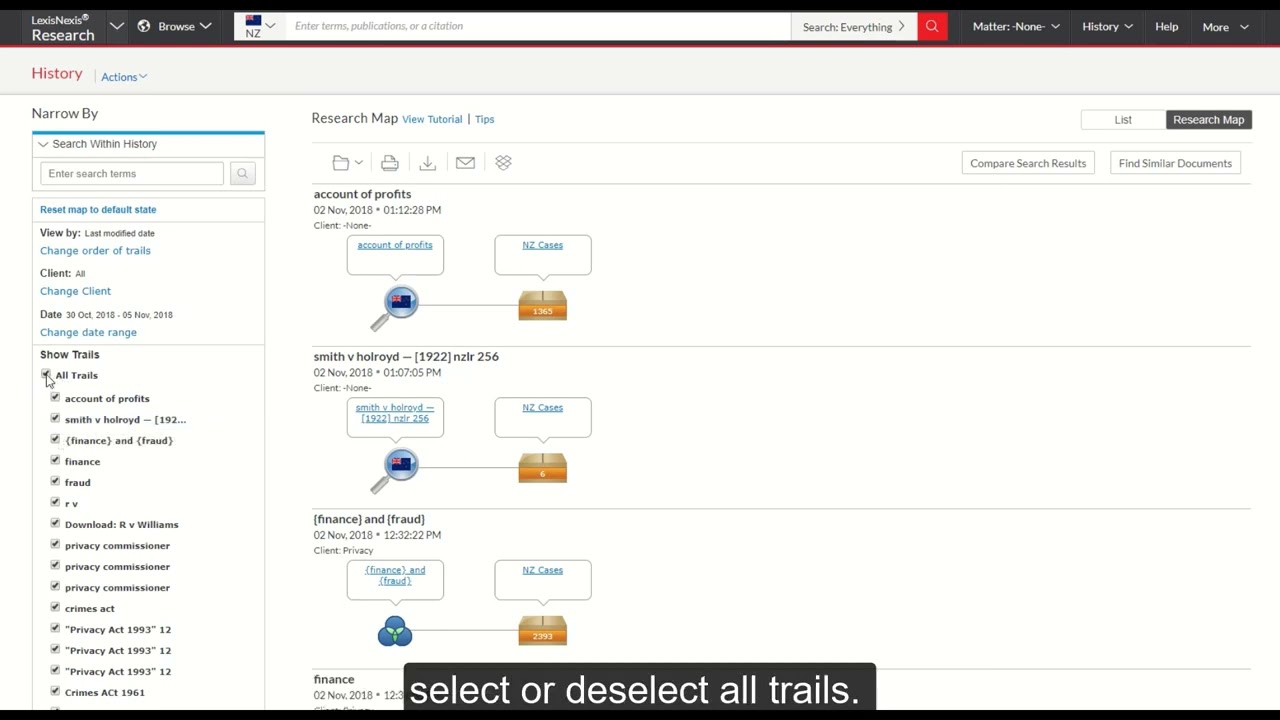Open the View Tutorial link
This screenshot has width=1280, height=720.
432,119
